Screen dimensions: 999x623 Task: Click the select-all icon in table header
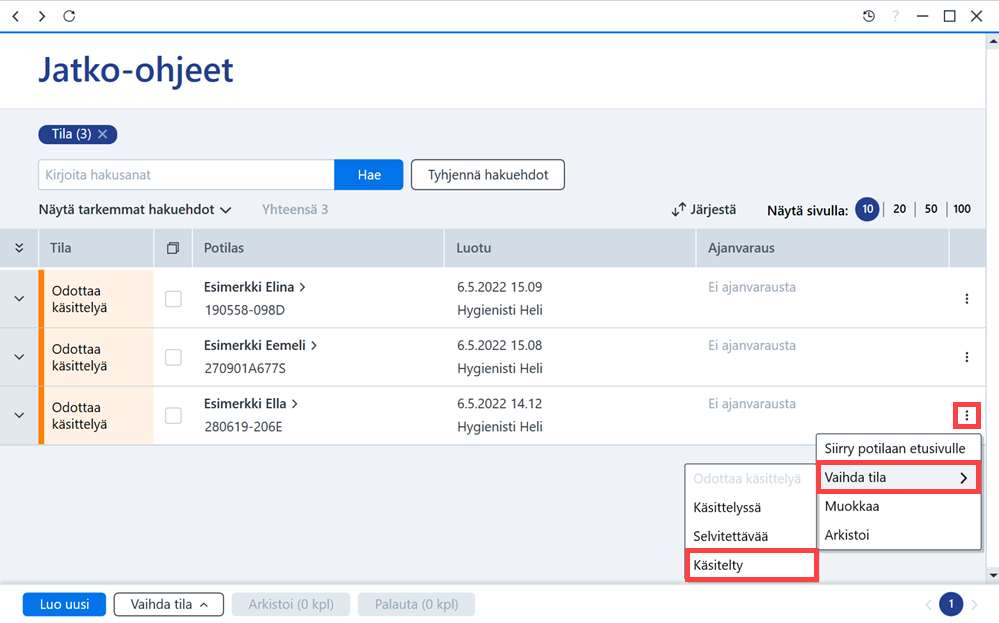(173, 248)
